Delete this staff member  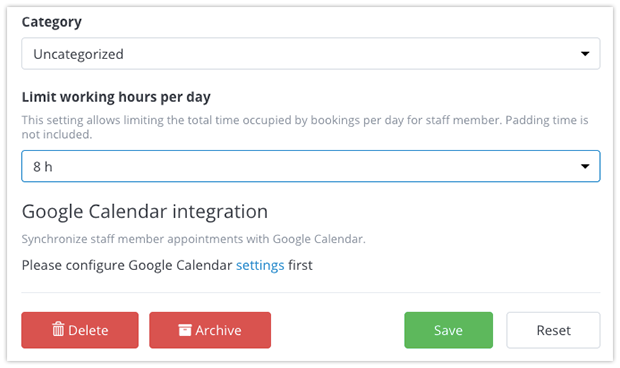pyautogui.click(x=80, y=330)
